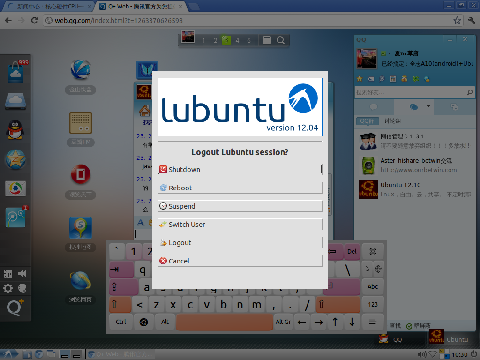Viewport: 480px width, 360px height.
Task: Reload the page using the refresh icon
Action: click(x=34, y=20)
